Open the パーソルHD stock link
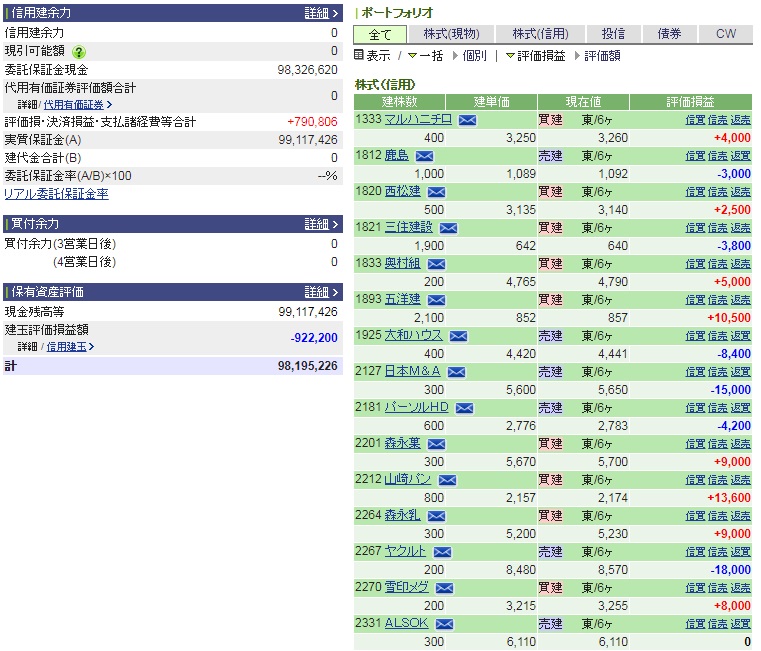This screenshot has height=651, width=761. [416, 407]
